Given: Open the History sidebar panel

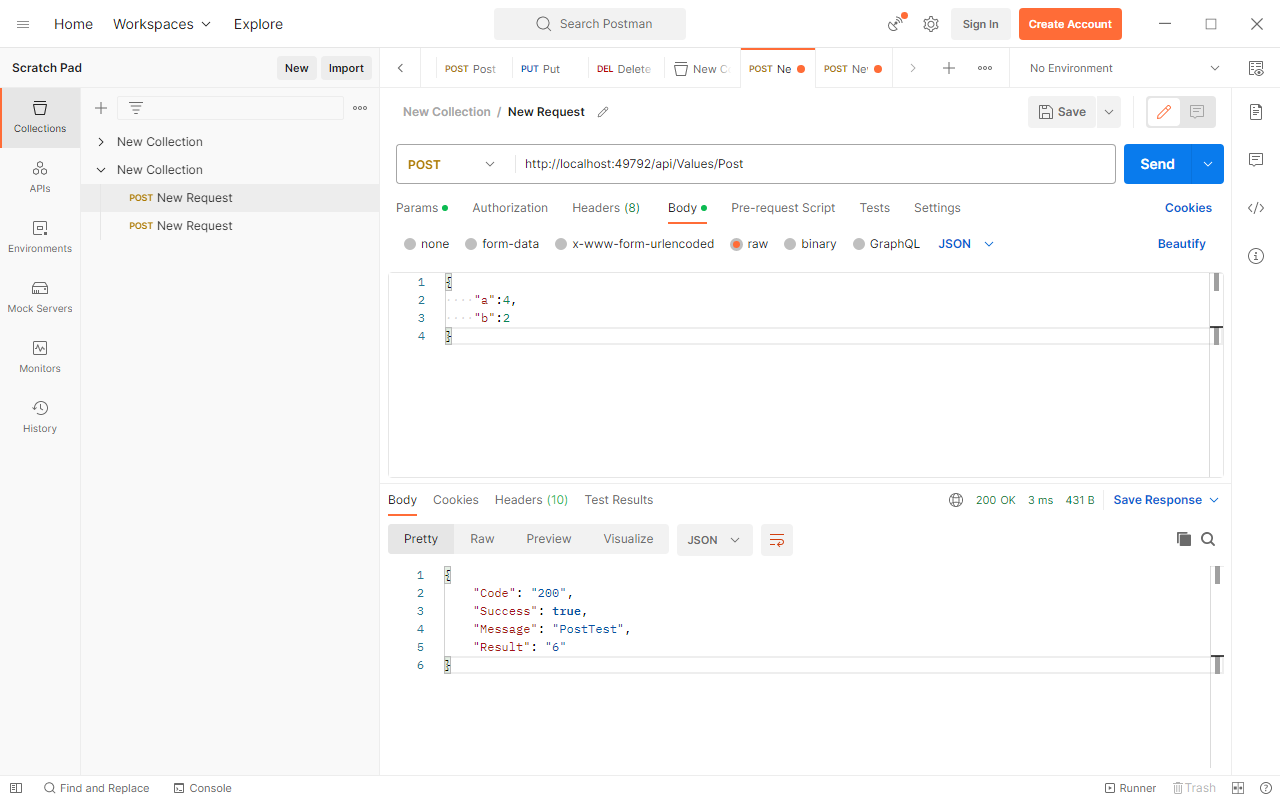Looking at the screenshot, I should pyautogui.click(x=40, y=417).
